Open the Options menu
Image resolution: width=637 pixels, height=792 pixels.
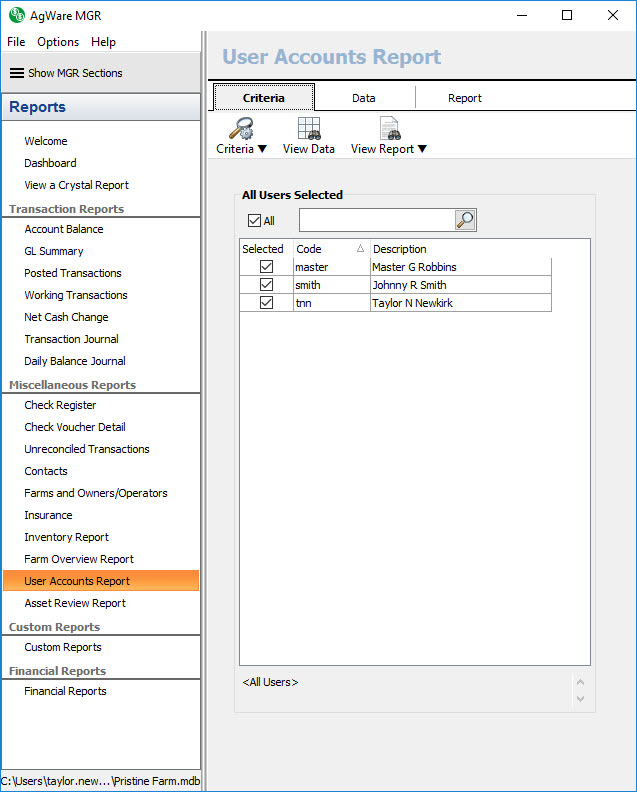(x=58, y=42)
